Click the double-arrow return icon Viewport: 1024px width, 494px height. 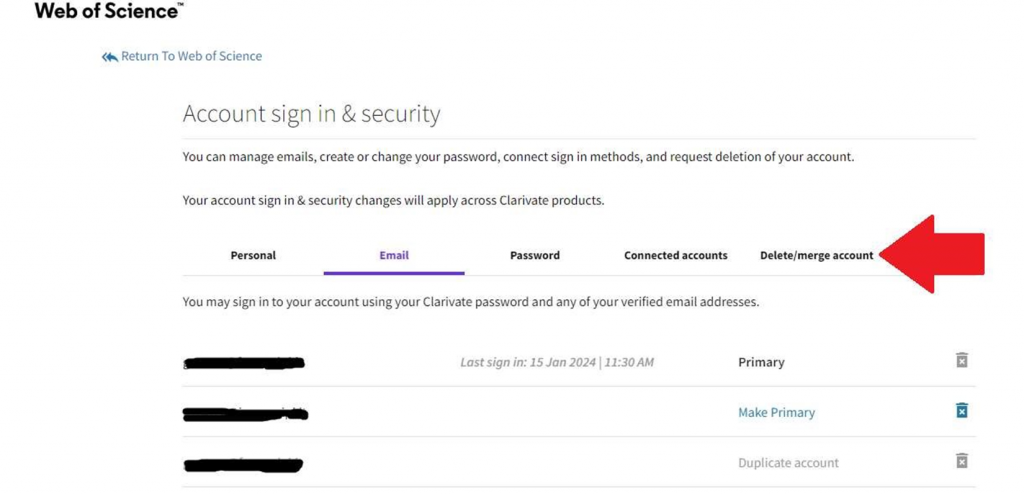(109, 57)
